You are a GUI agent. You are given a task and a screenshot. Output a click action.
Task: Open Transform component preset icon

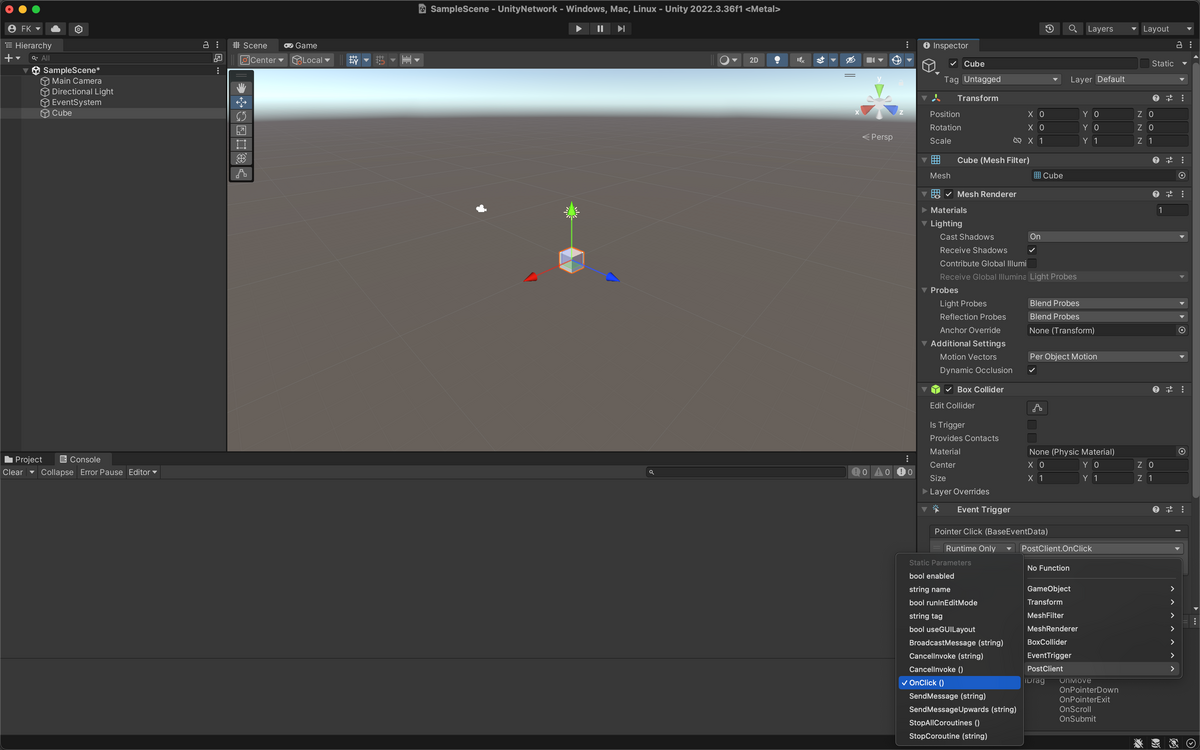(1169, 98)
